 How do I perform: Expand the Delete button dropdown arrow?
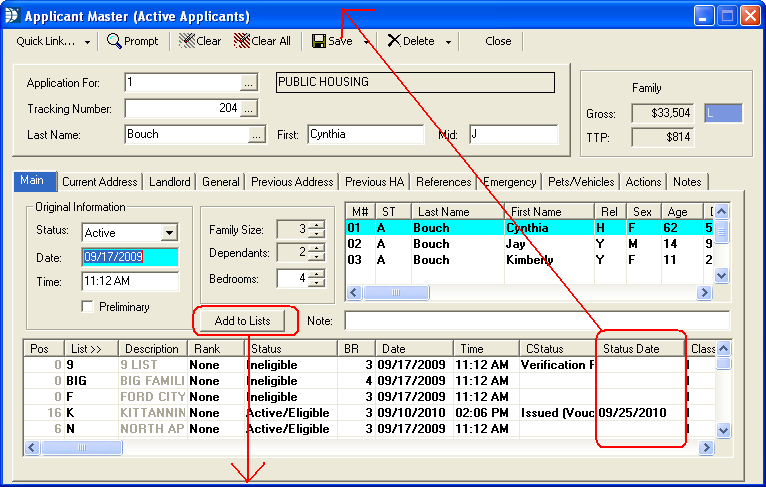point(448,42)
